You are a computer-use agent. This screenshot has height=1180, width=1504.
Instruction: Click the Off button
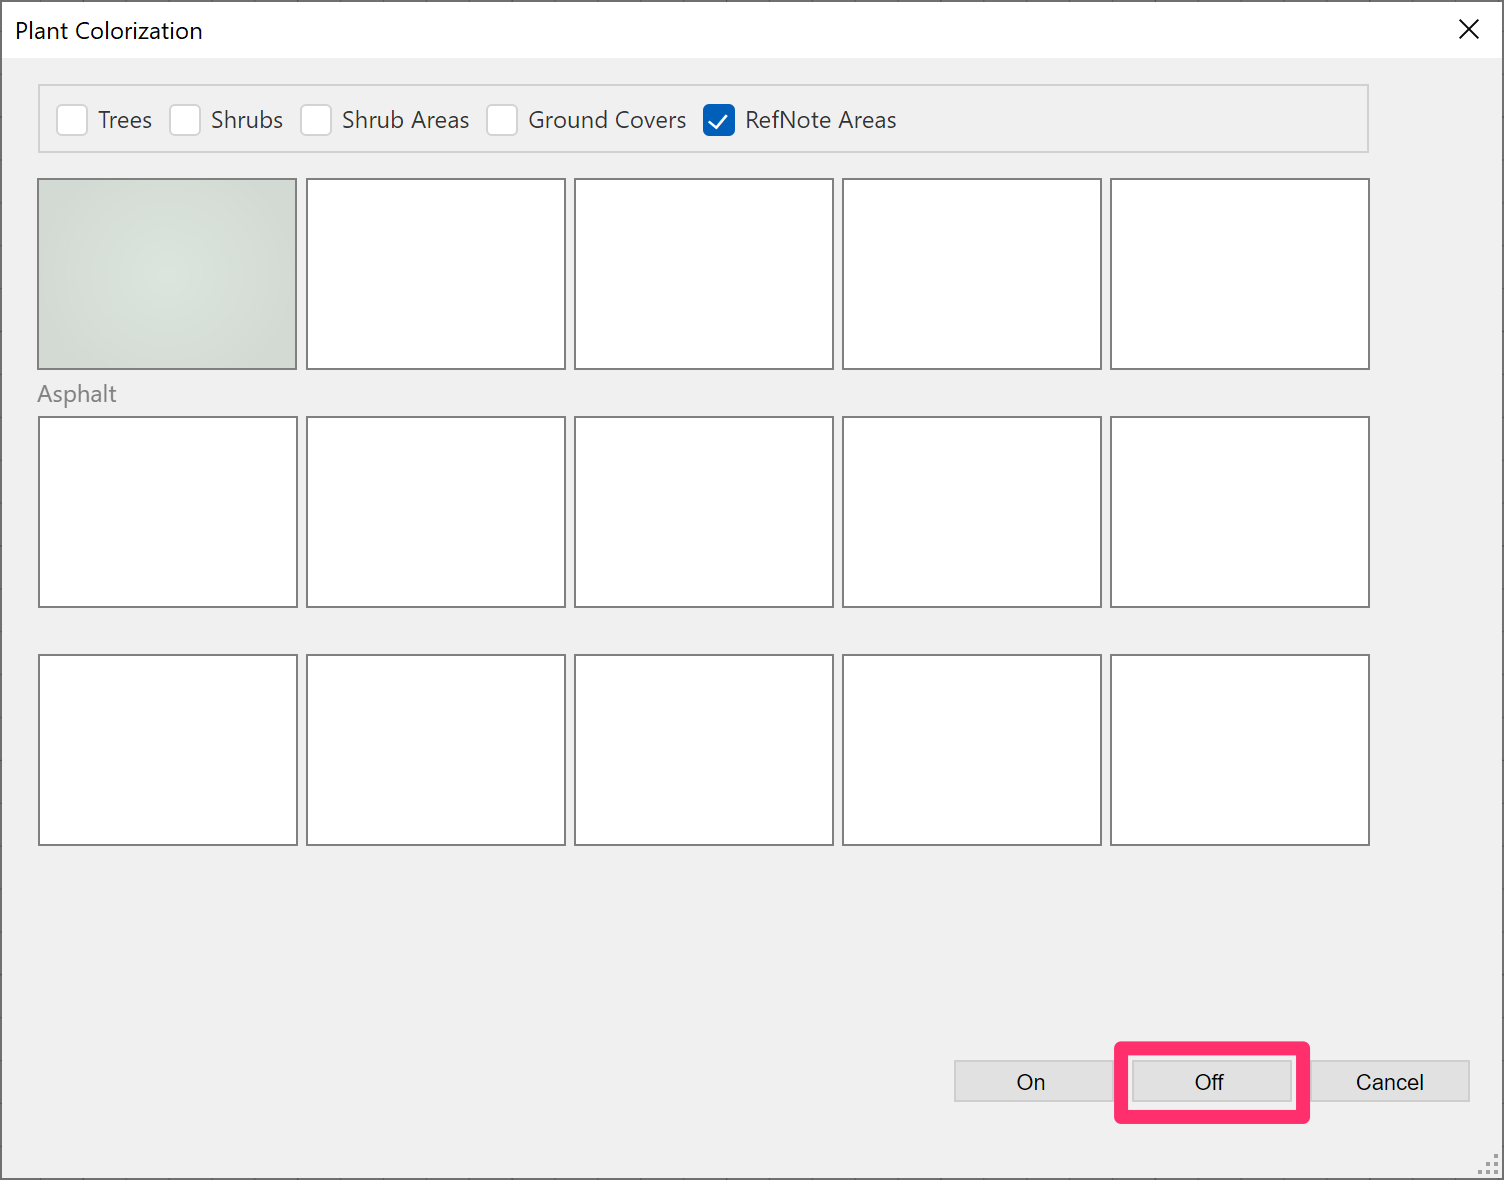pyautogui.click(x=1210, y=1082)
